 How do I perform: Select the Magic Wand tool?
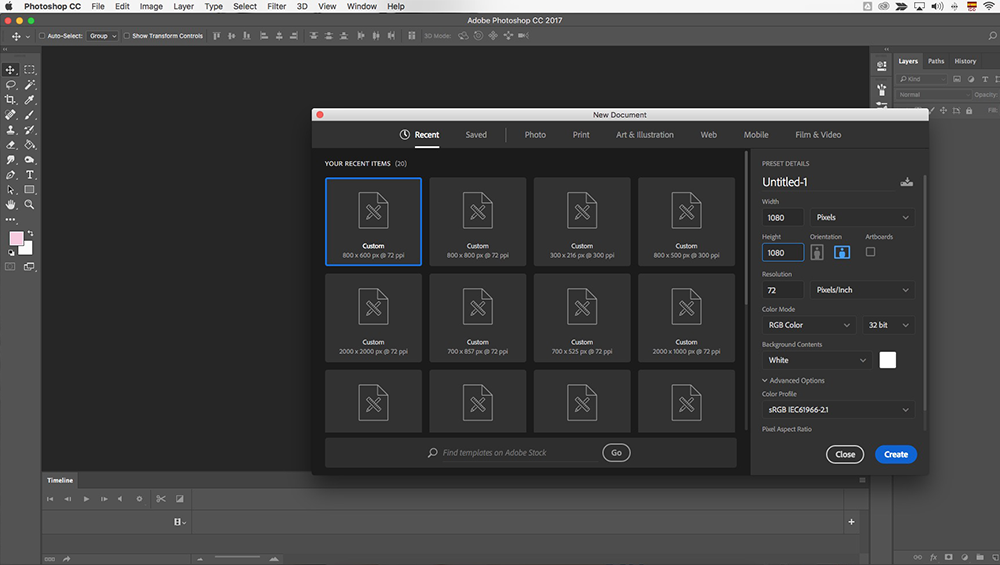pos(29,85)
